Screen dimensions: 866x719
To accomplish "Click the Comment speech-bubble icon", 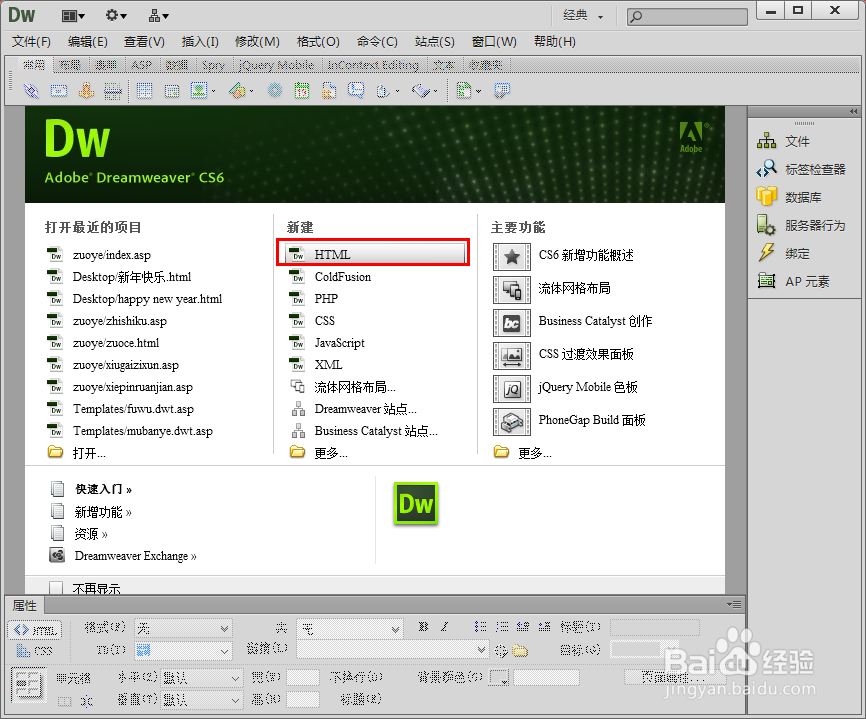I will coord(356,90).
